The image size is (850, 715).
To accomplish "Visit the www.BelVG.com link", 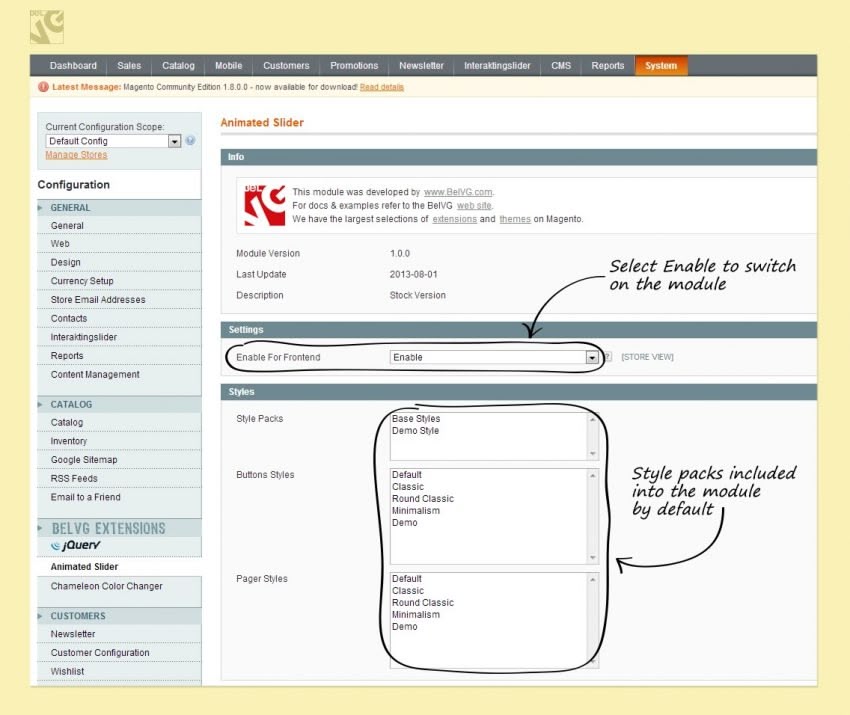I will coord(458,192).
